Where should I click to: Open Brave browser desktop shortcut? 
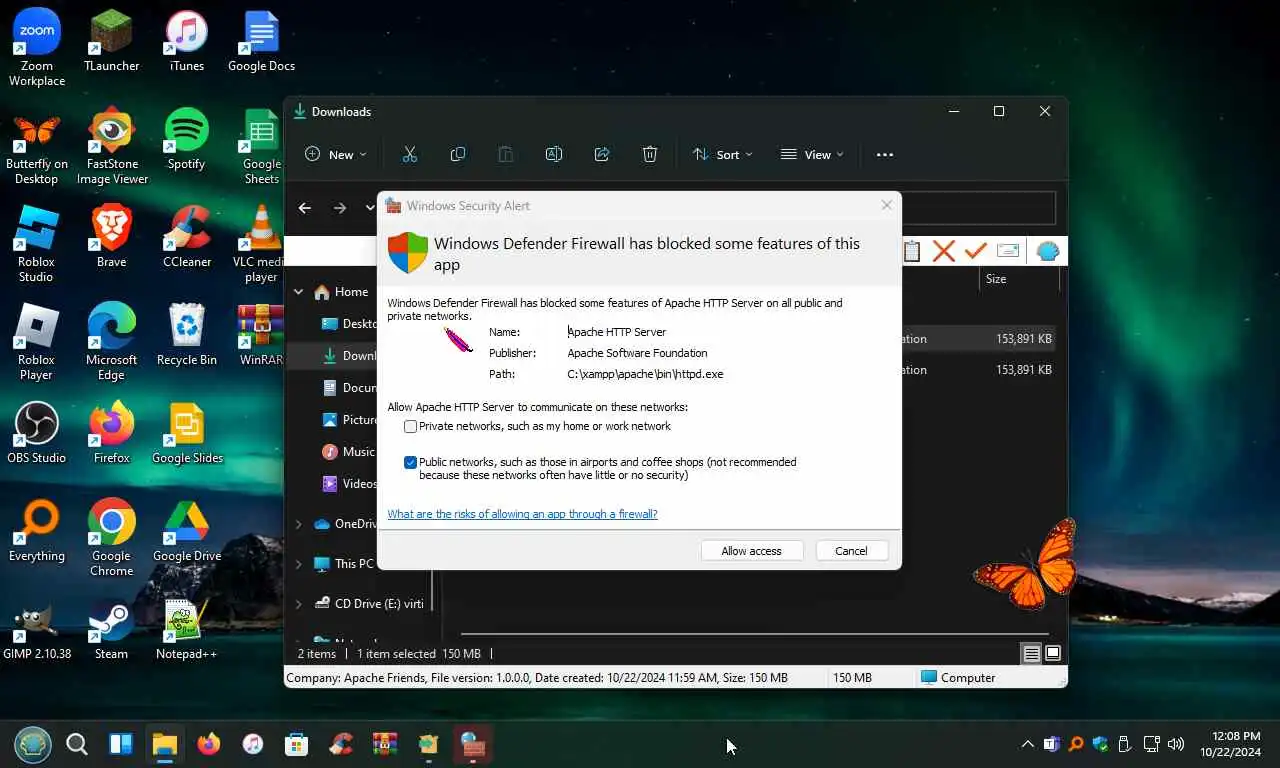click(x=111, y=237)
